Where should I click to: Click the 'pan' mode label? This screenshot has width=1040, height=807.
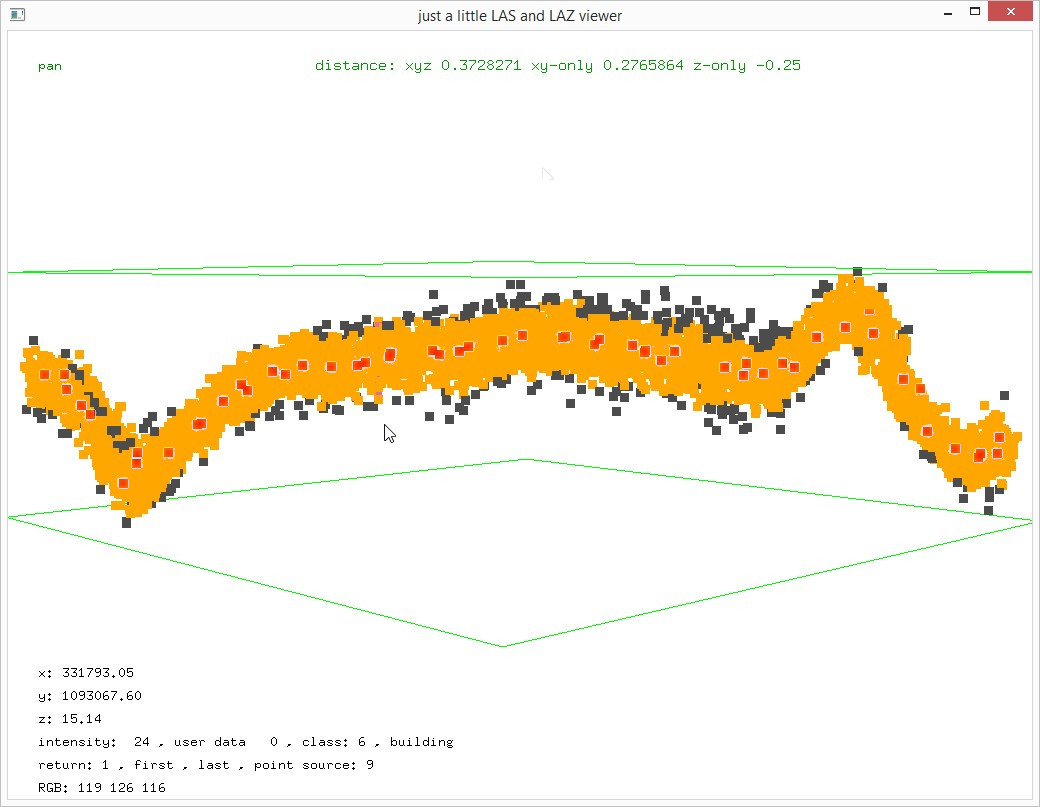50,66
